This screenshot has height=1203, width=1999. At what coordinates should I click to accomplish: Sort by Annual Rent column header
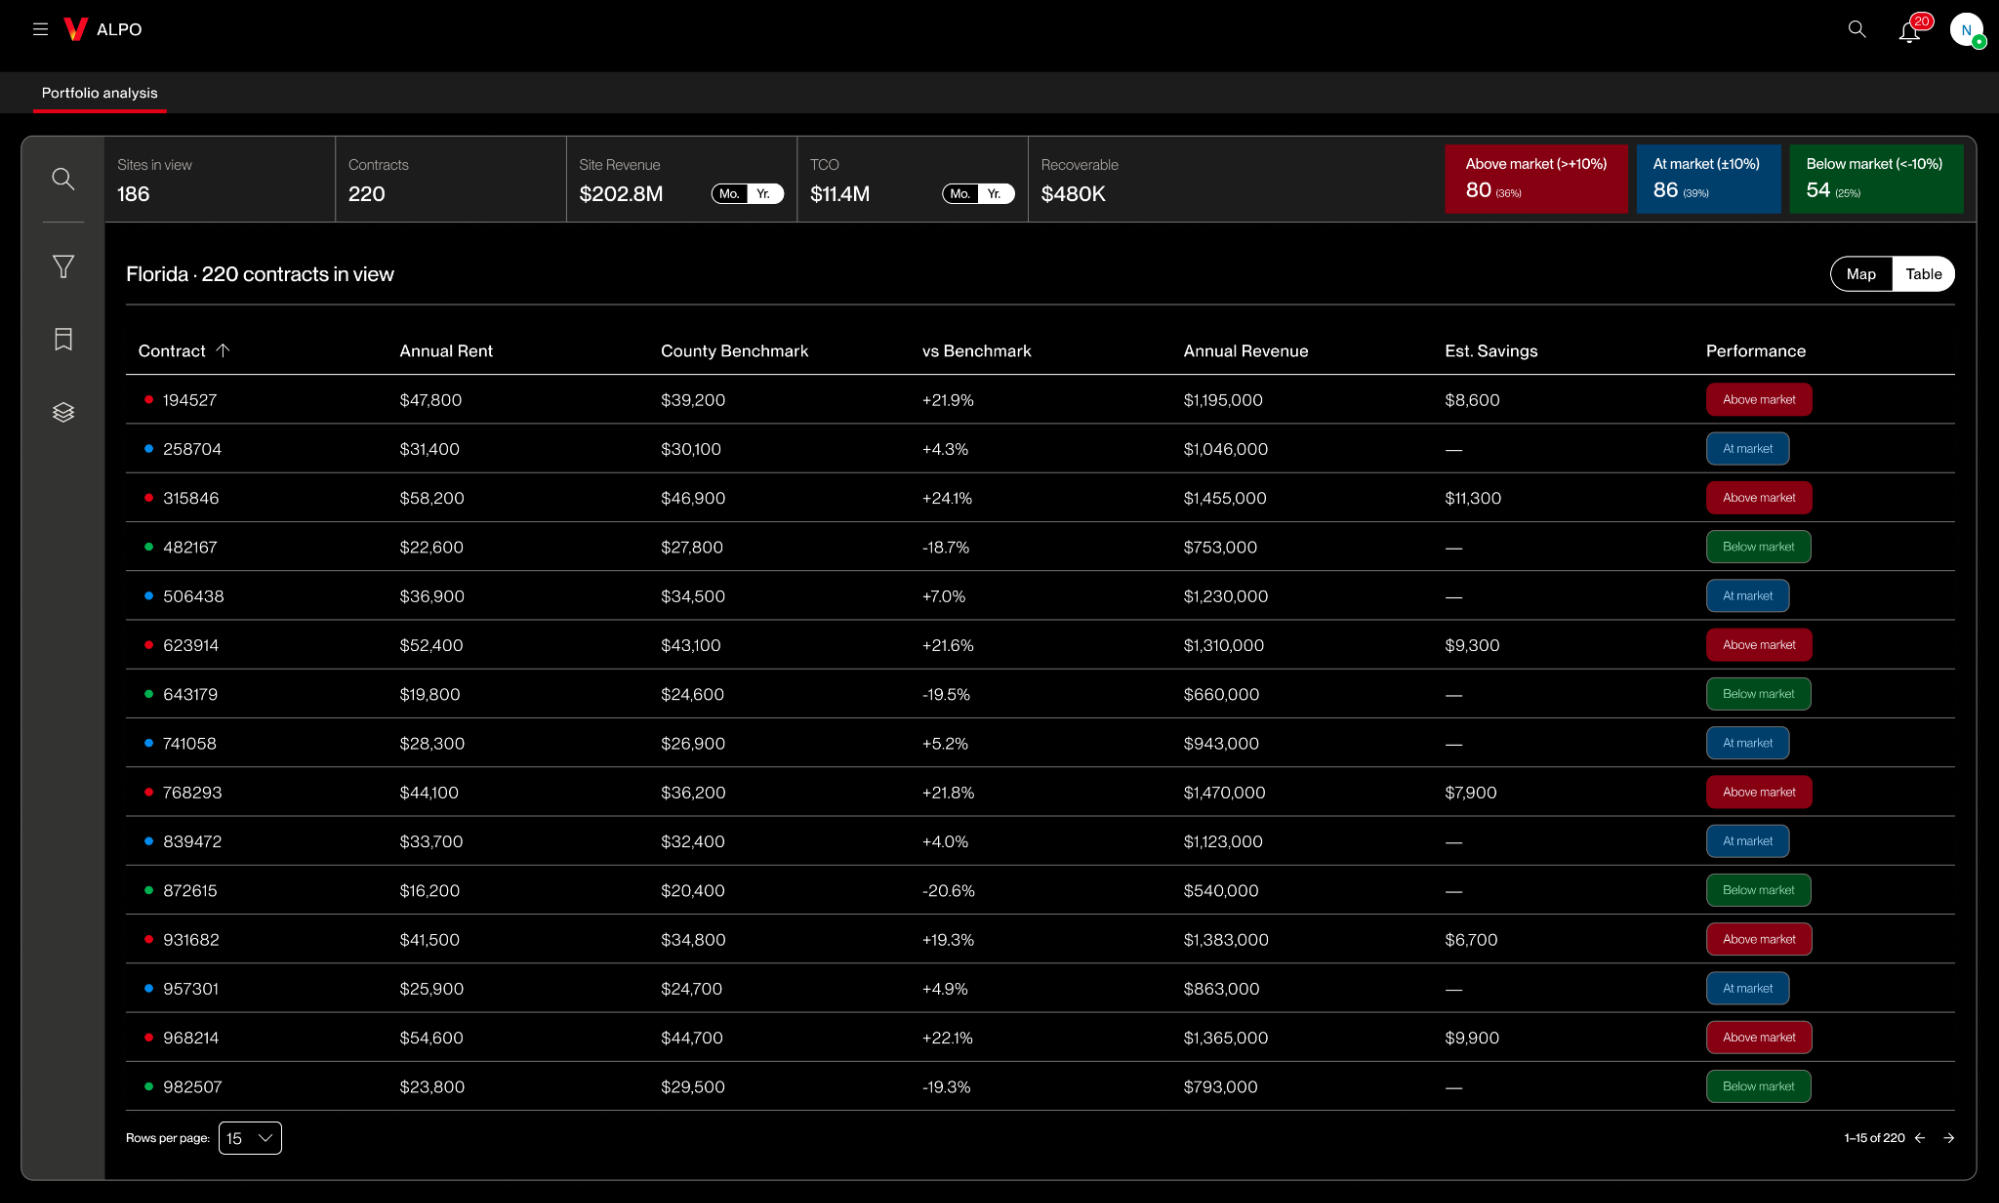[446, 351]
